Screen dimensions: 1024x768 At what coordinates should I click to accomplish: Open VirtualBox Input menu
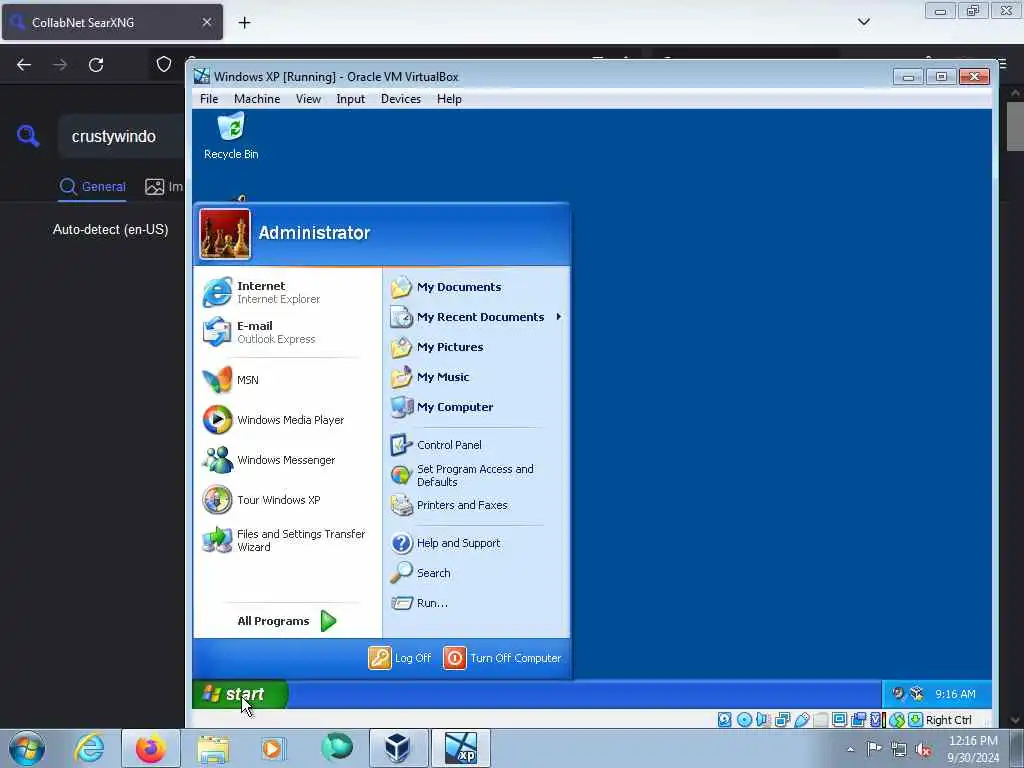[351, 99]
